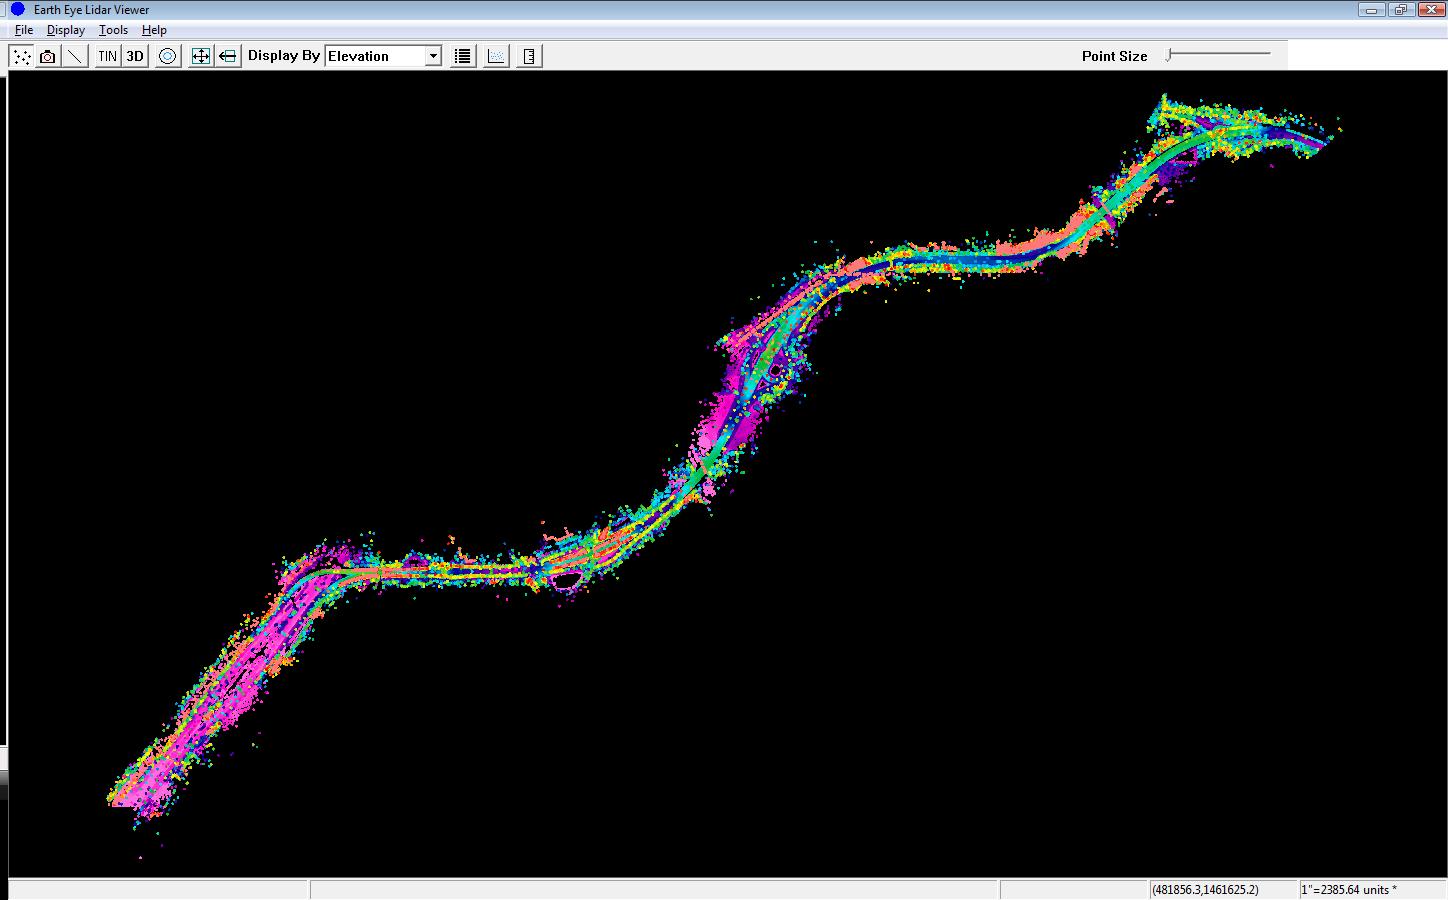Click the left-arrow previous view icon
The height and width of the screenshot is (900, 1448).
[228, 56]
